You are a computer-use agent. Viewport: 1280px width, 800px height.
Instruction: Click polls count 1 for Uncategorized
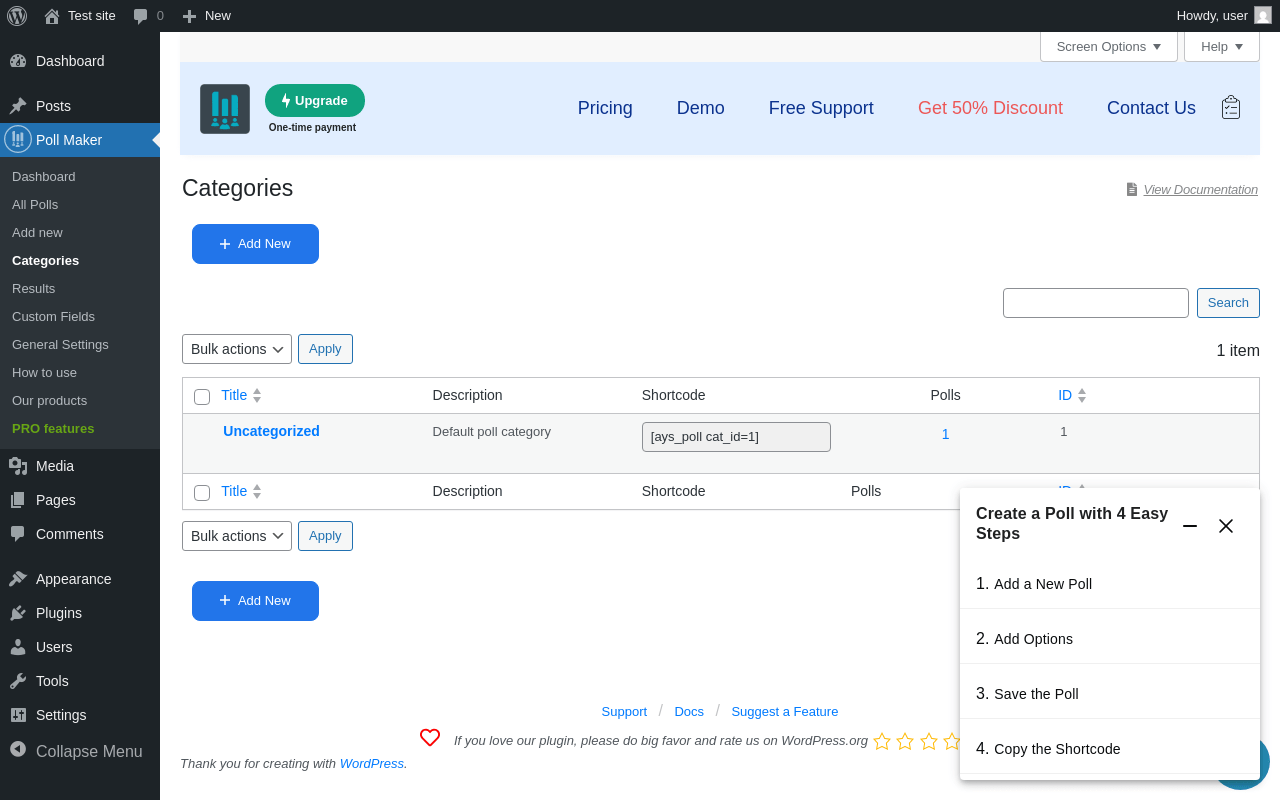click(x=945, y=434)
